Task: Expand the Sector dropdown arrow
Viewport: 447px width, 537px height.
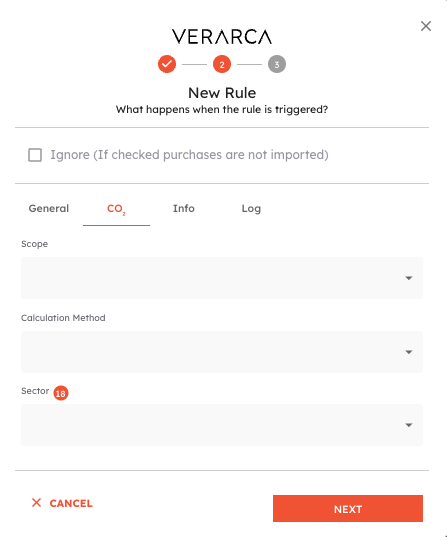Action: pyautogui.click(x=409, y=425)
